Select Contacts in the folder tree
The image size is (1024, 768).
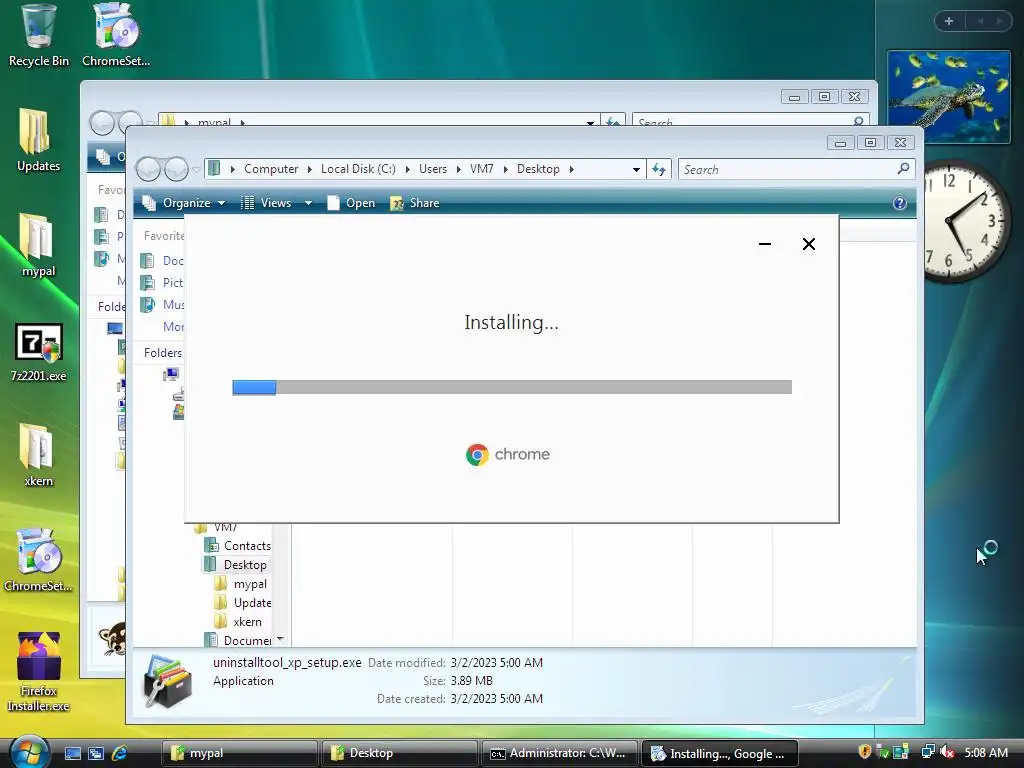238,545
